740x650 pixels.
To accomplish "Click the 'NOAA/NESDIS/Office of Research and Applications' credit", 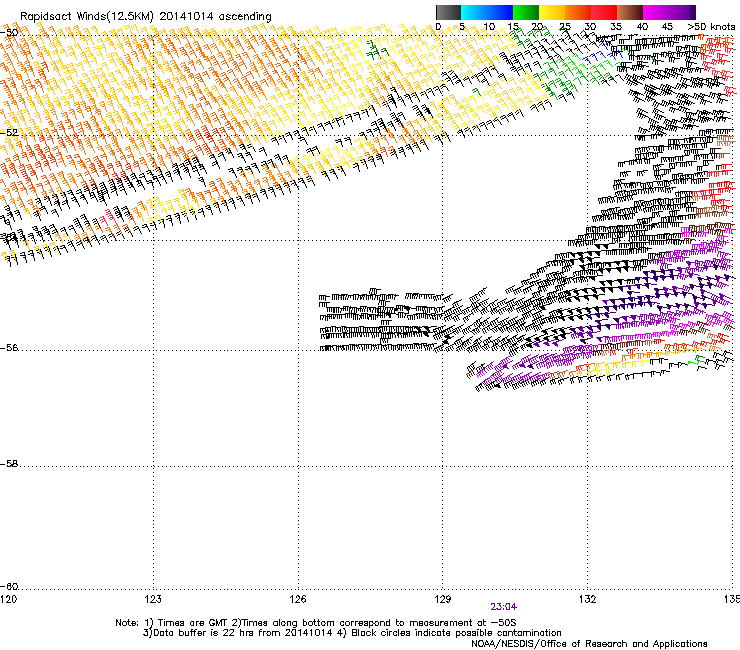I will coord(589,644).
